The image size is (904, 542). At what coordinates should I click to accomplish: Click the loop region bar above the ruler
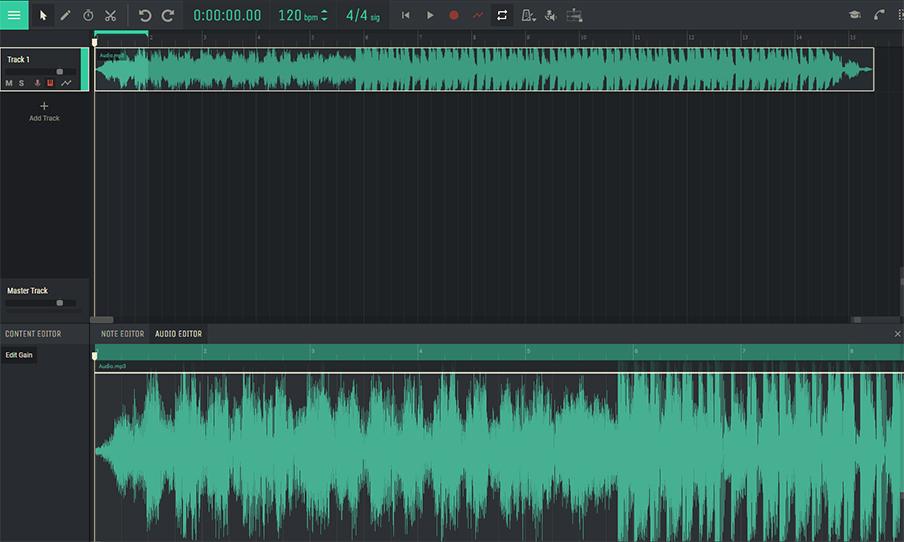[121, 32]
